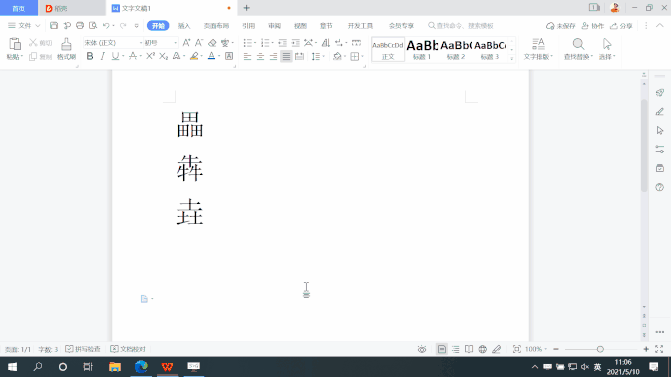
Task: Save the document with the disk icon
Action: pyautogui.click(x=54, y=26)
